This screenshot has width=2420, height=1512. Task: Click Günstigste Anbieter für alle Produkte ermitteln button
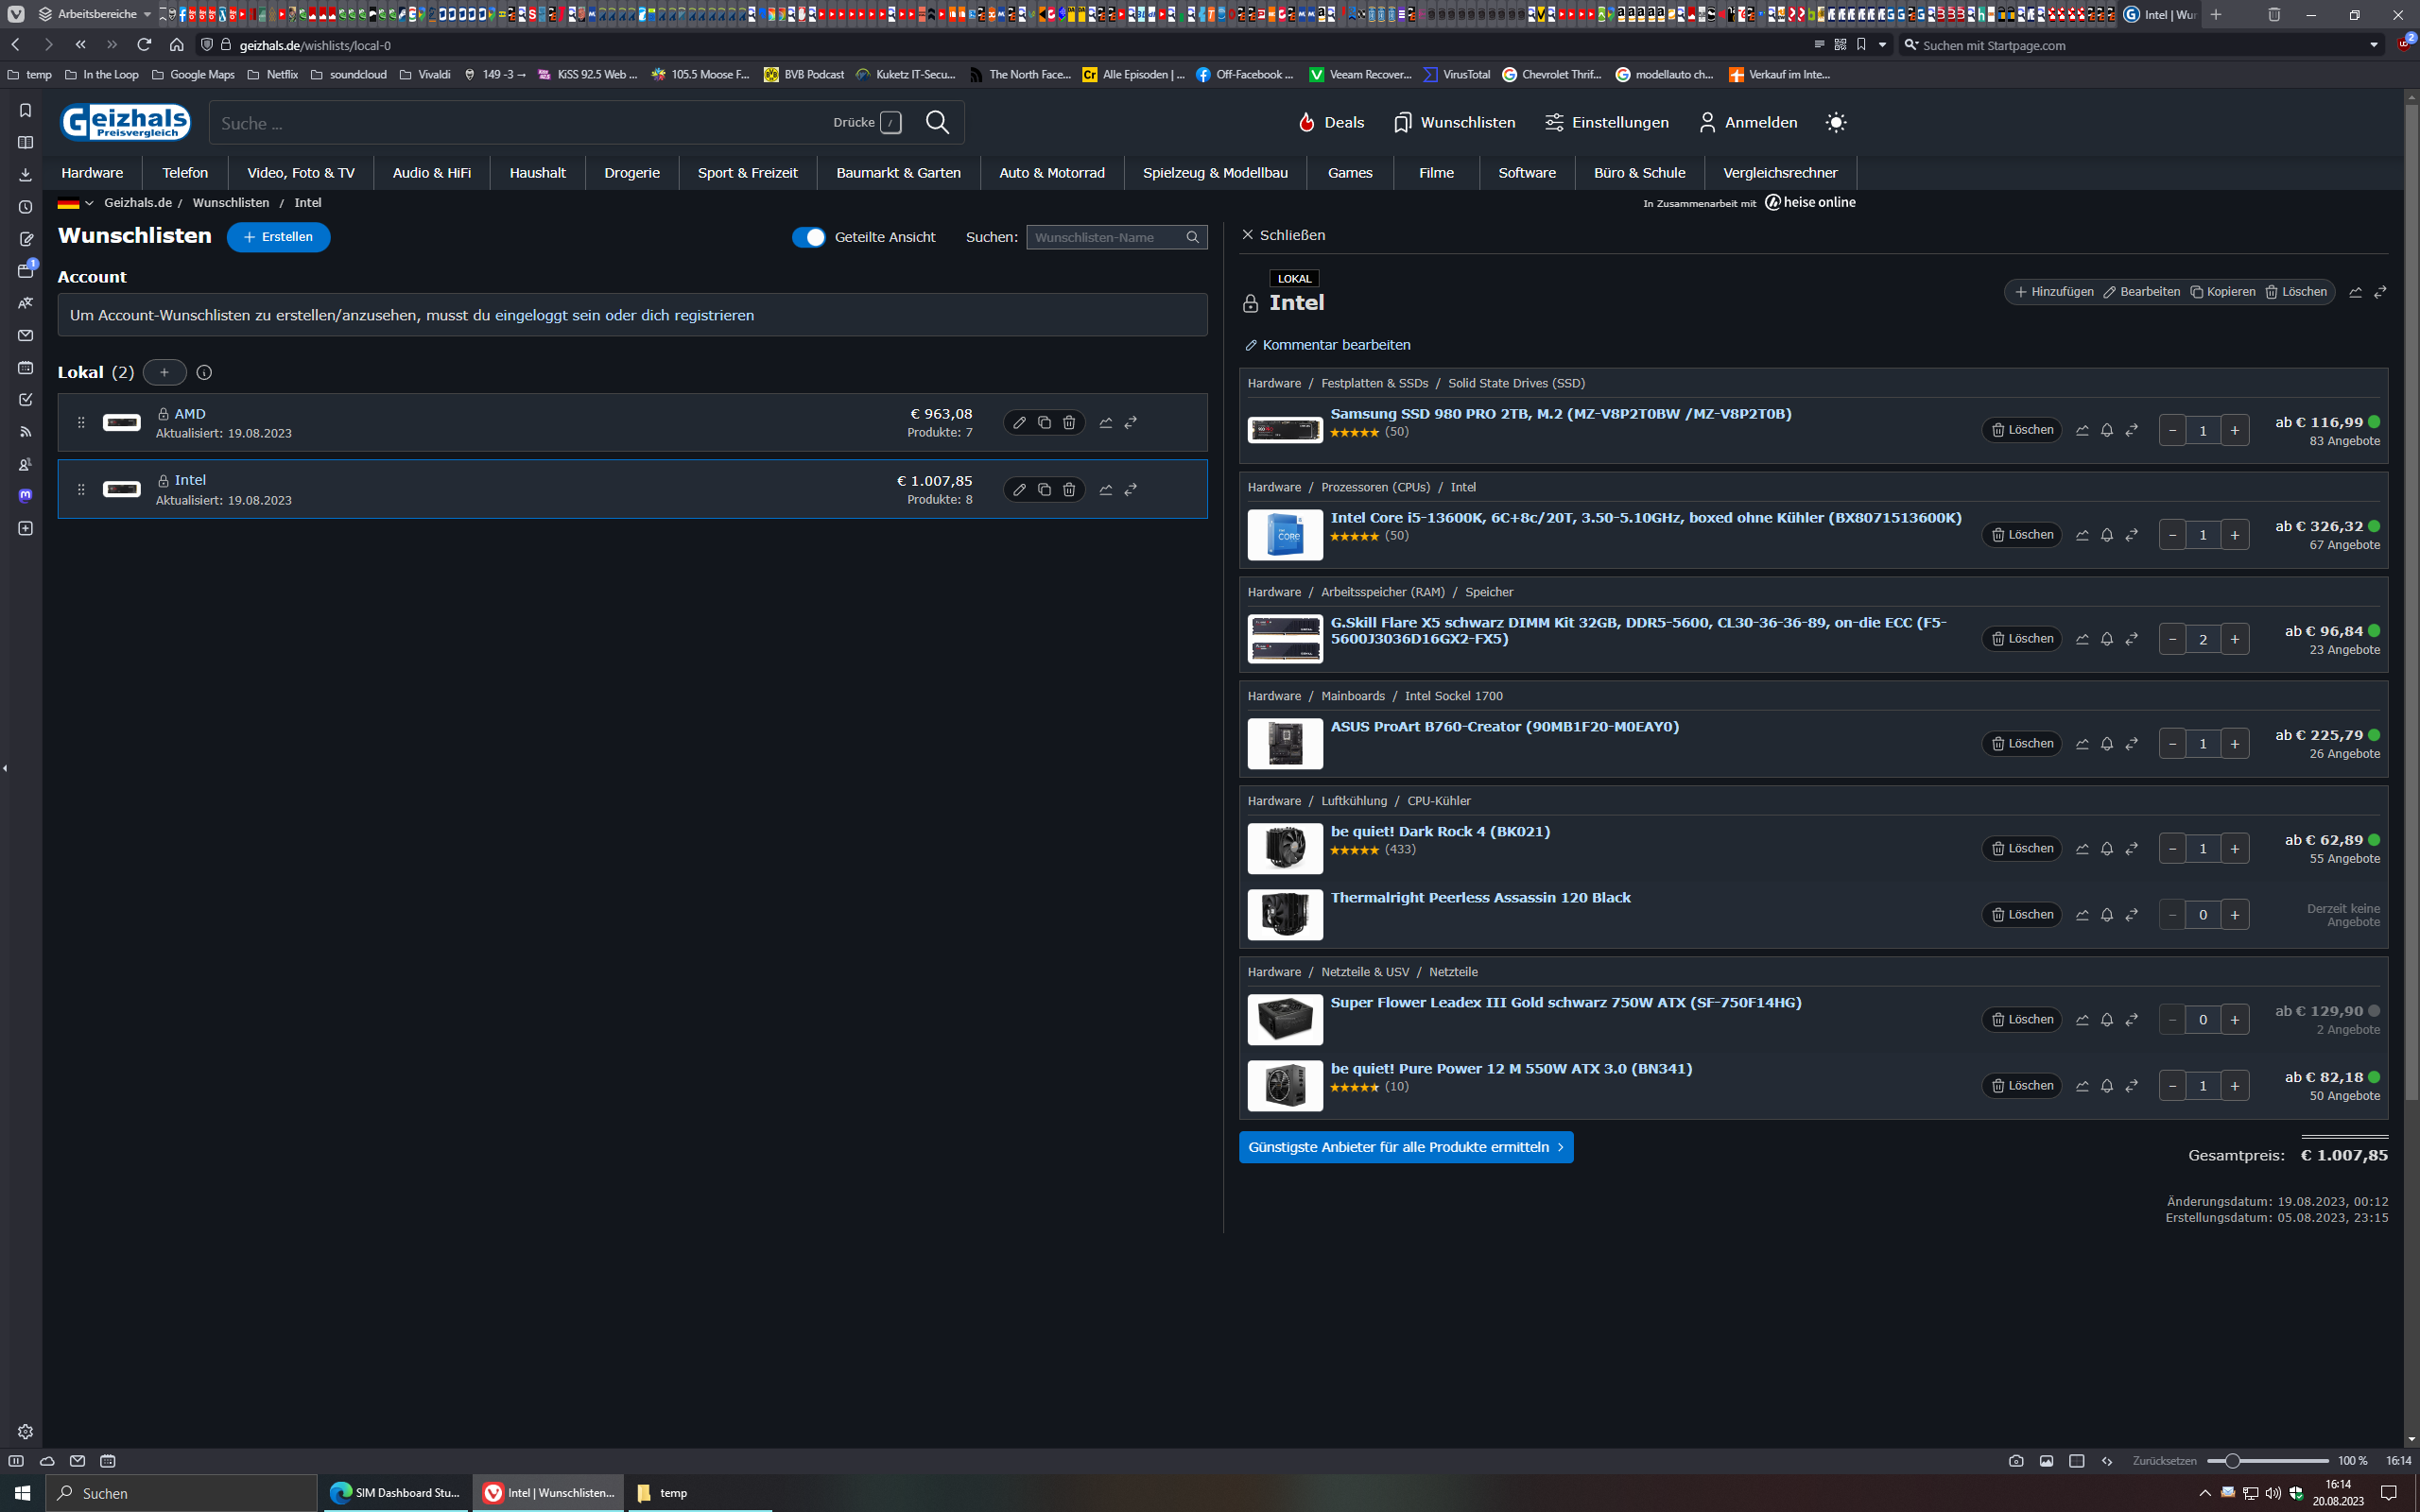[1405, 1147]
